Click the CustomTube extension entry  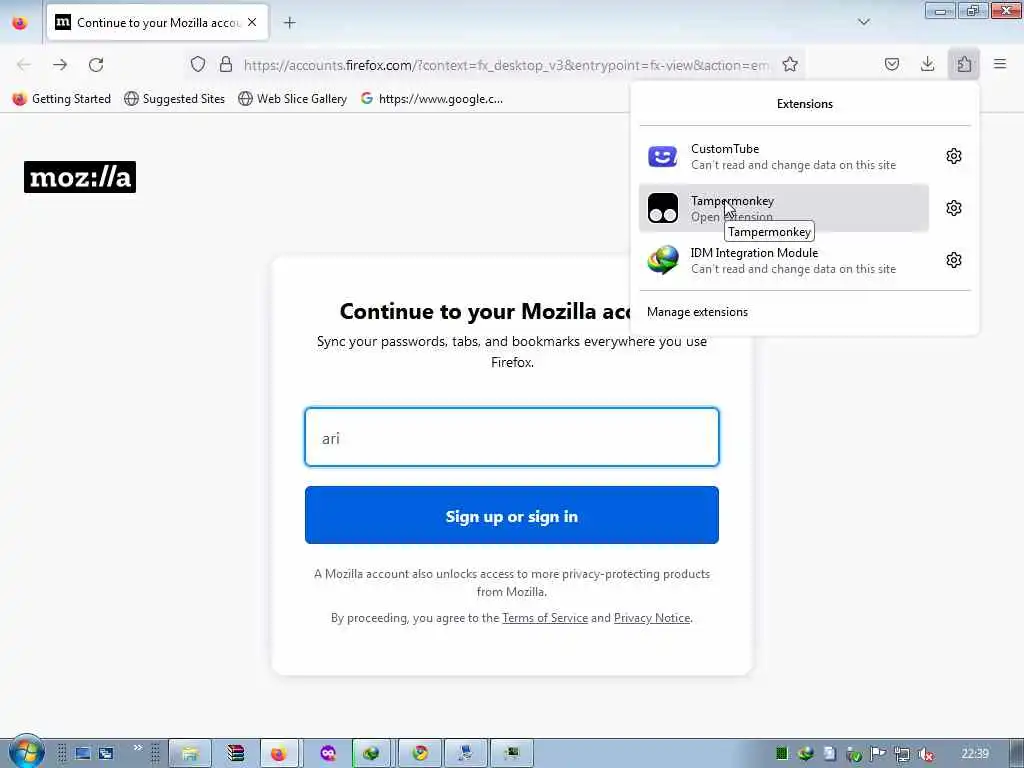(x=784, y=156)
